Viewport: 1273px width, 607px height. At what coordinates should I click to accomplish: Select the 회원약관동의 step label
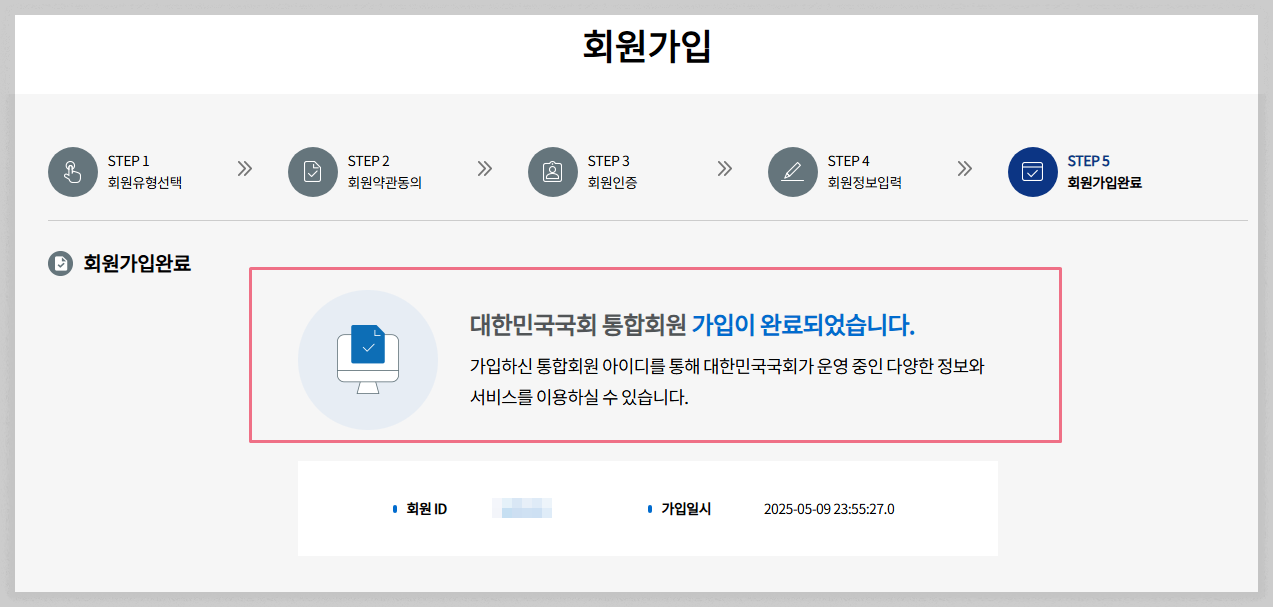point(385,183)
